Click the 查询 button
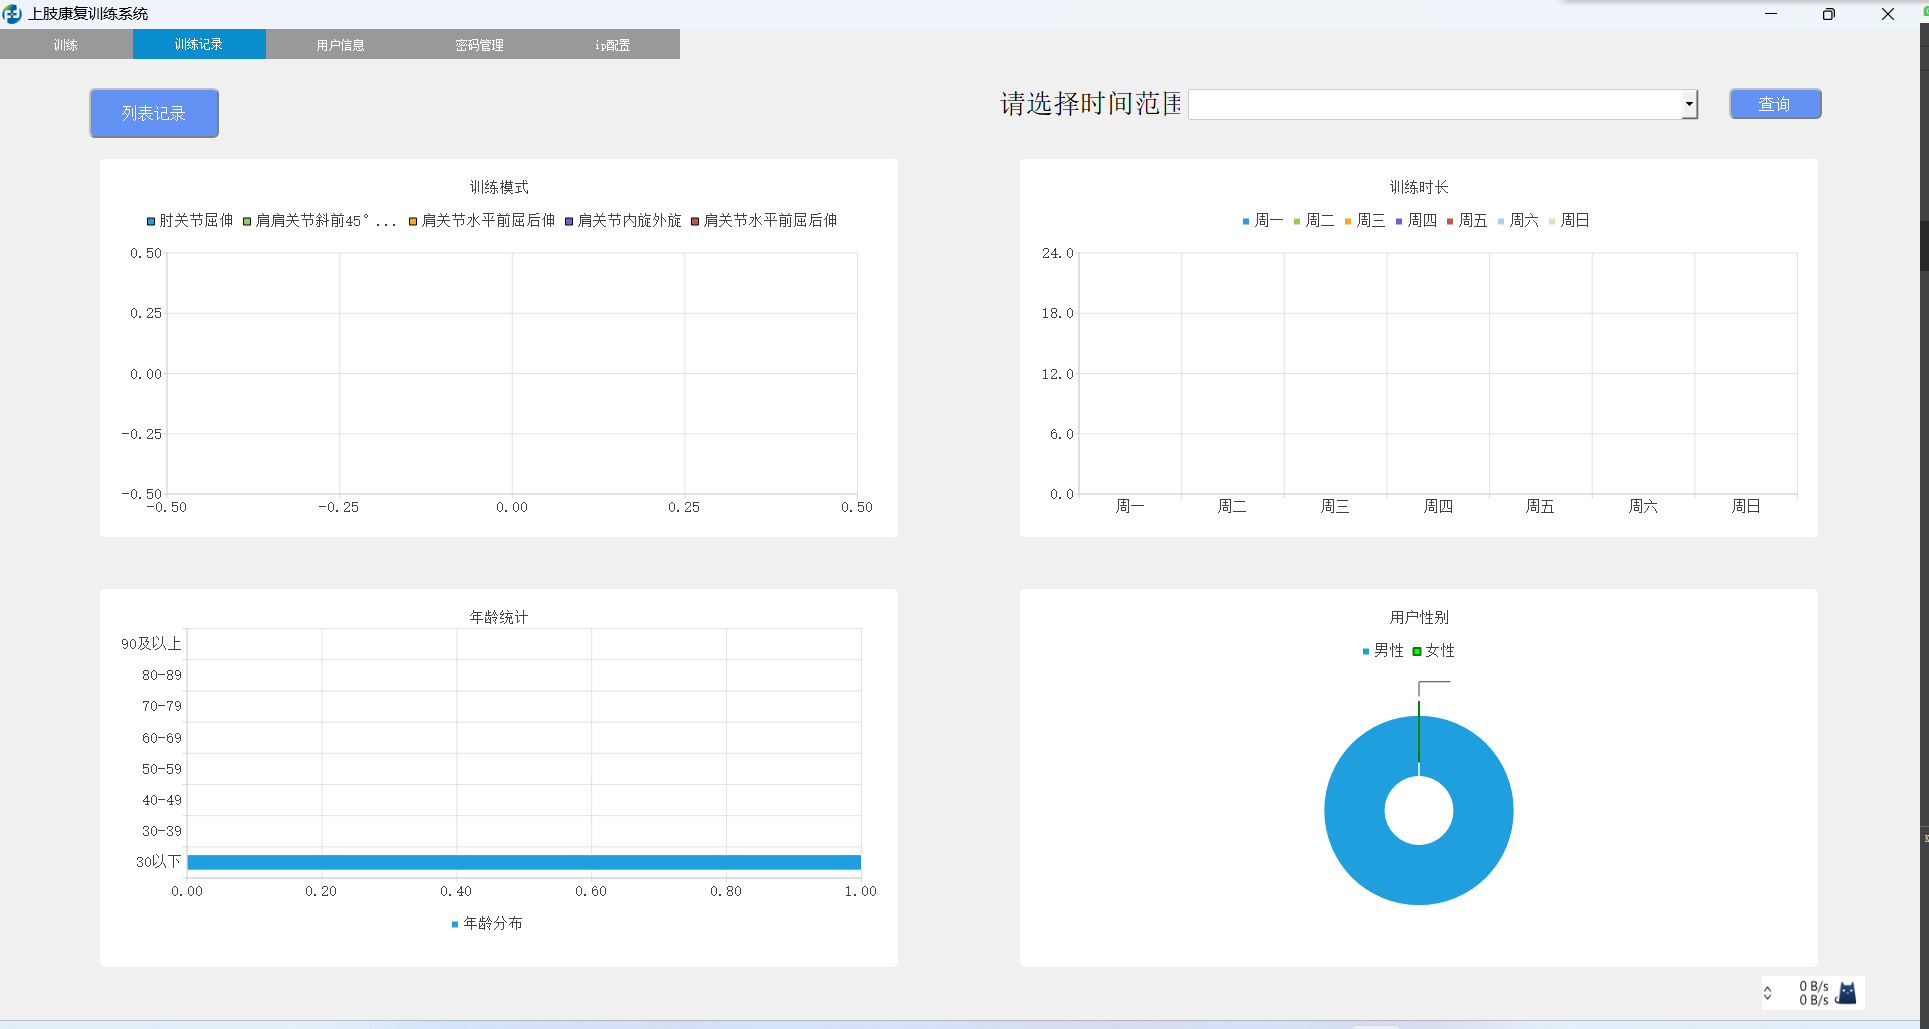The width and height of the screenshot is (1929, 1029). tap(1775, 104)
